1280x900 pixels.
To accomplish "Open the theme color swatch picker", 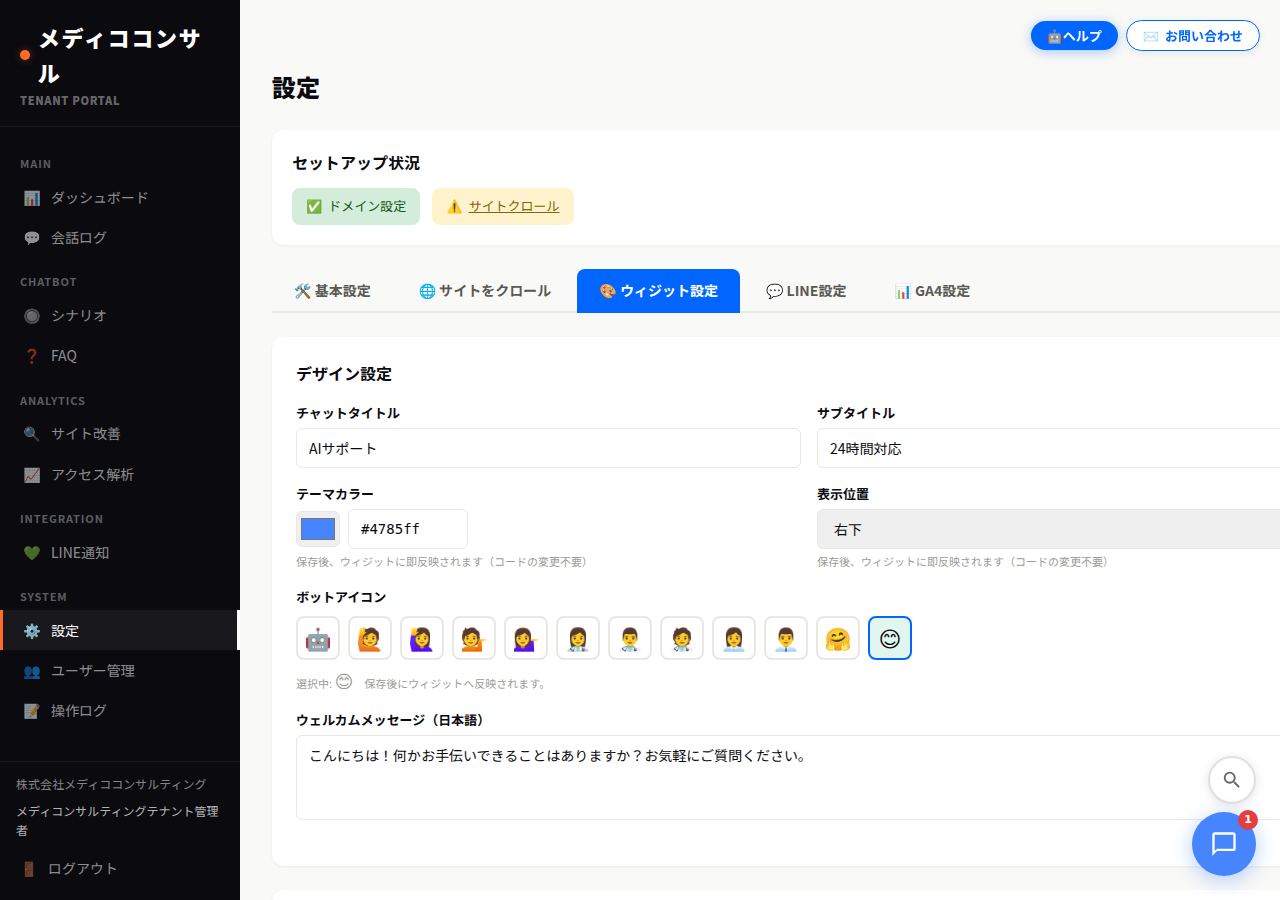I will 317,528.
